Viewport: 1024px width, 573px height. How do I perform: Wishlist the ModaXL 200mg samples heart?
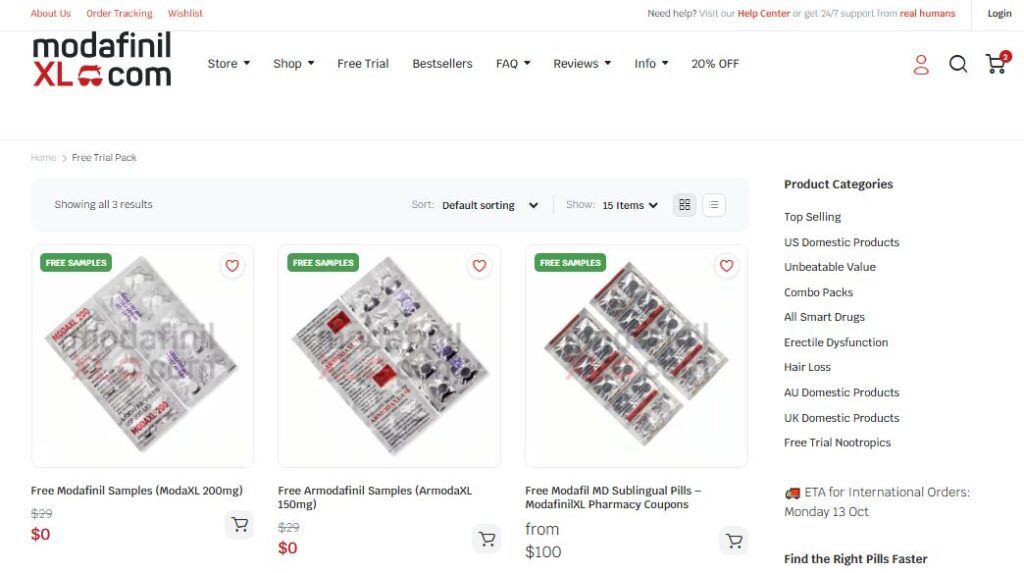pos(232,266)
